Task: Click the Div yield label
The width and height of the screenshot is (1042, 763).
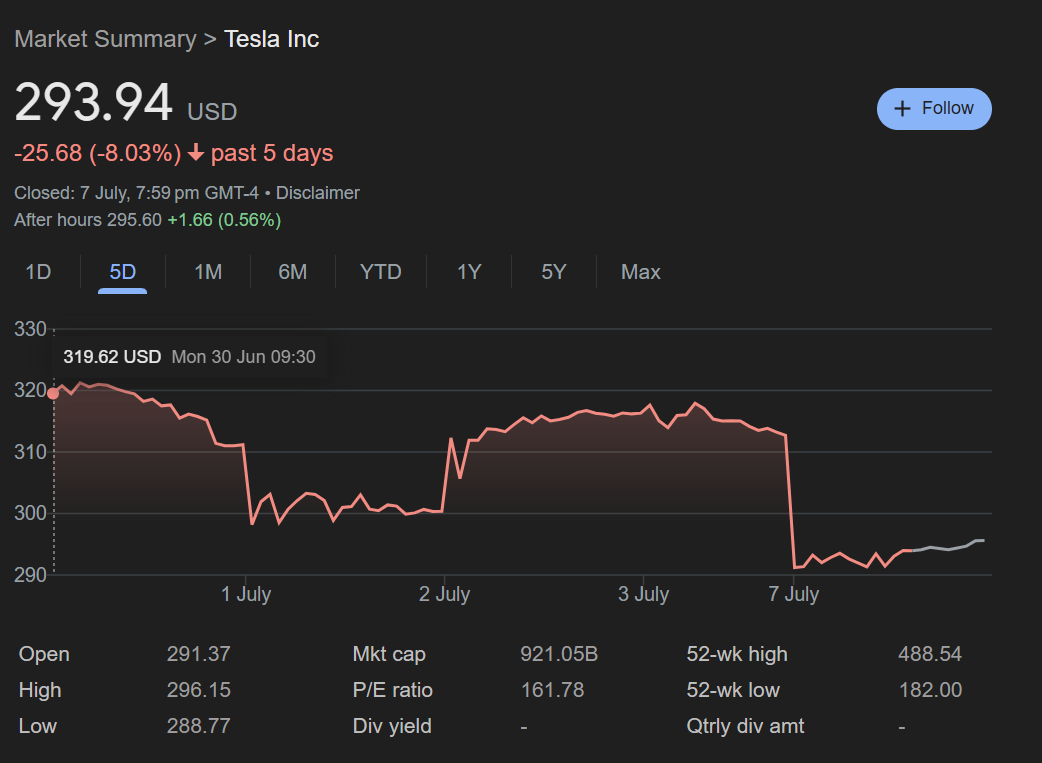Action: pos(392,726)
